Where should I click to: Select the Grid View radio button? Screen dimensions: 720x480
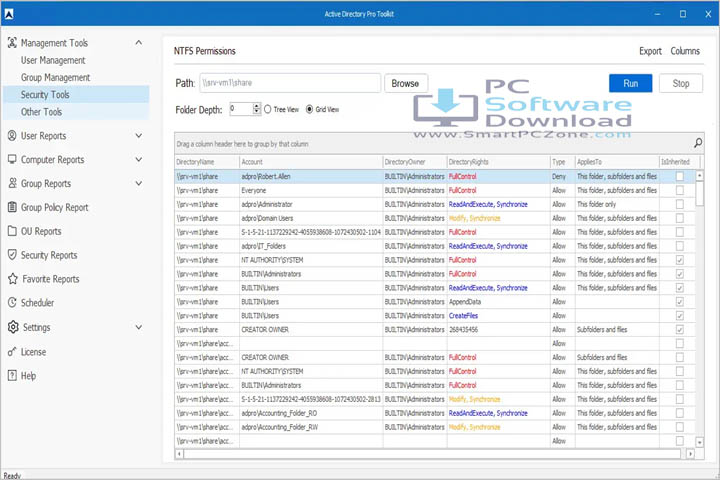coord(309,109)
